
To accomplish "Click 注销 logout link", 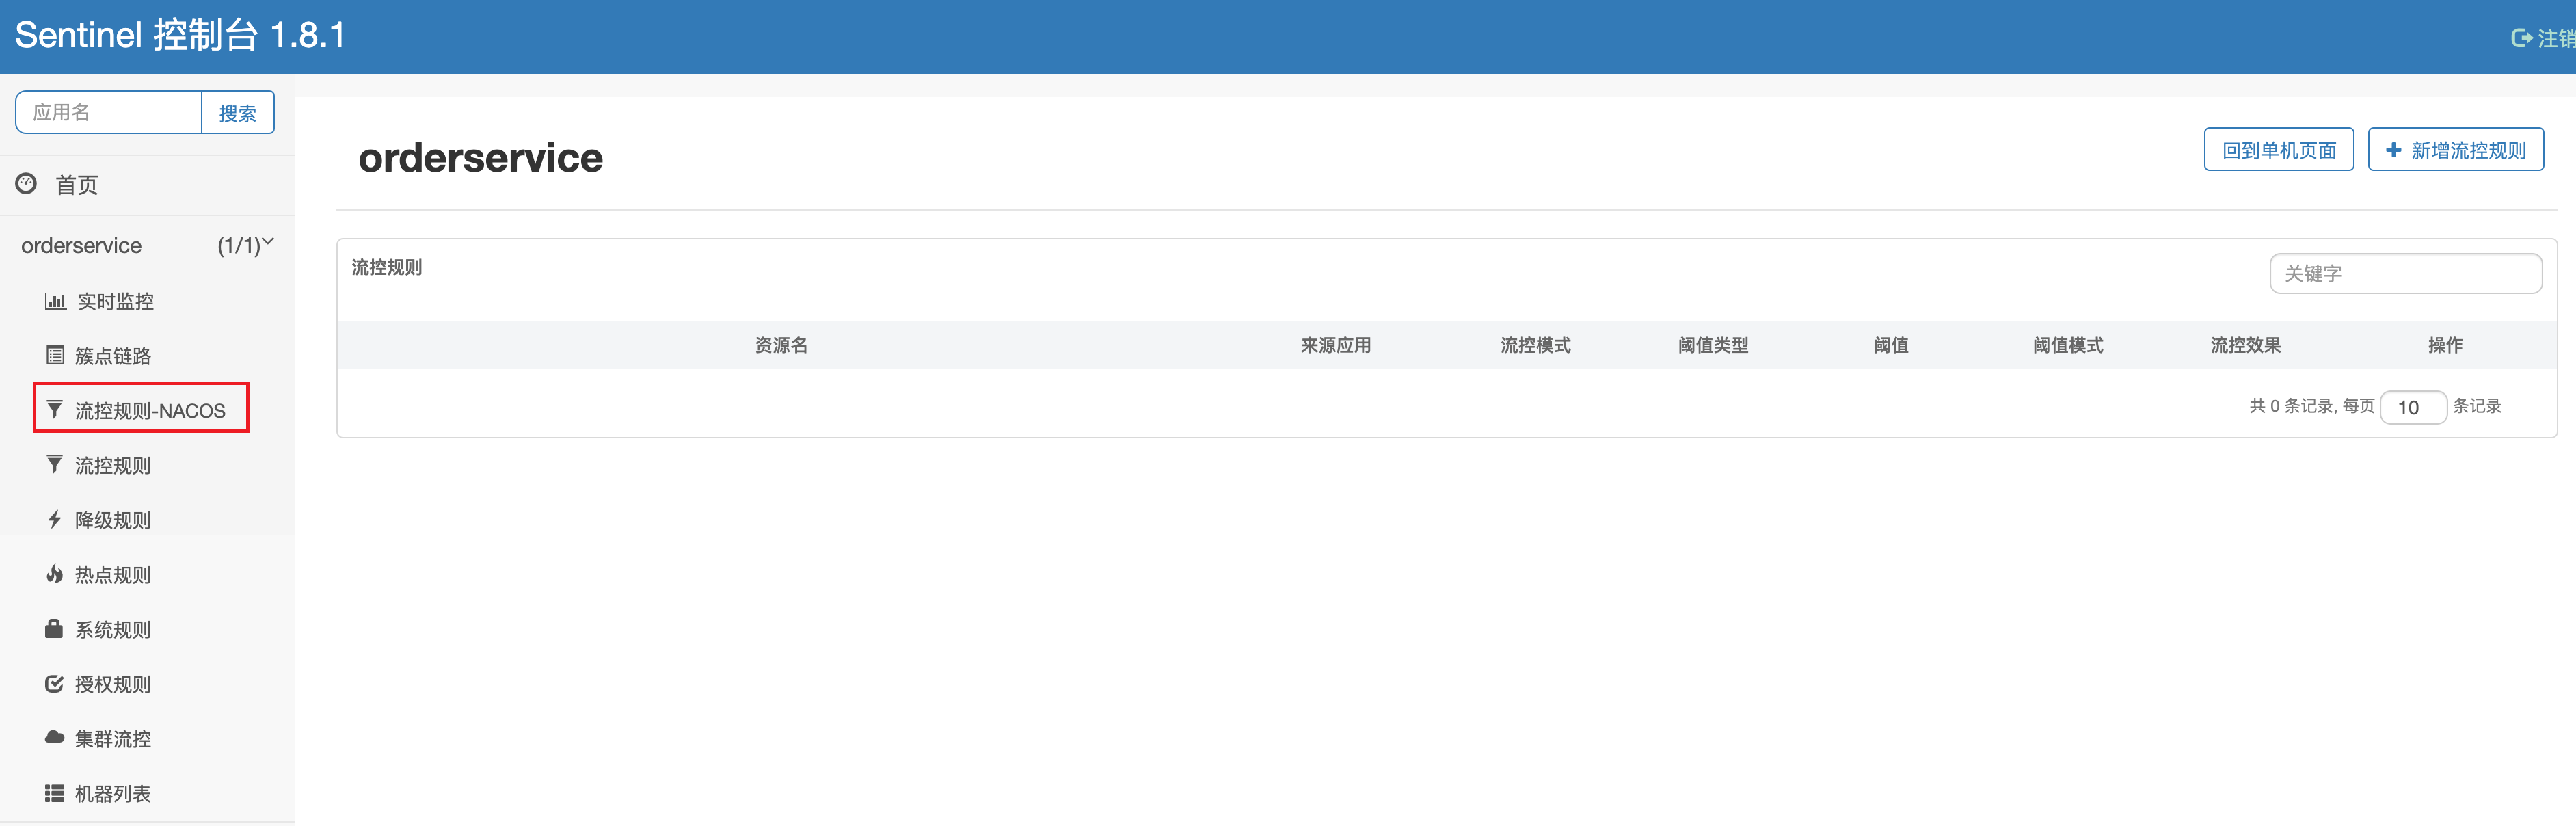I will point(2544,38).
